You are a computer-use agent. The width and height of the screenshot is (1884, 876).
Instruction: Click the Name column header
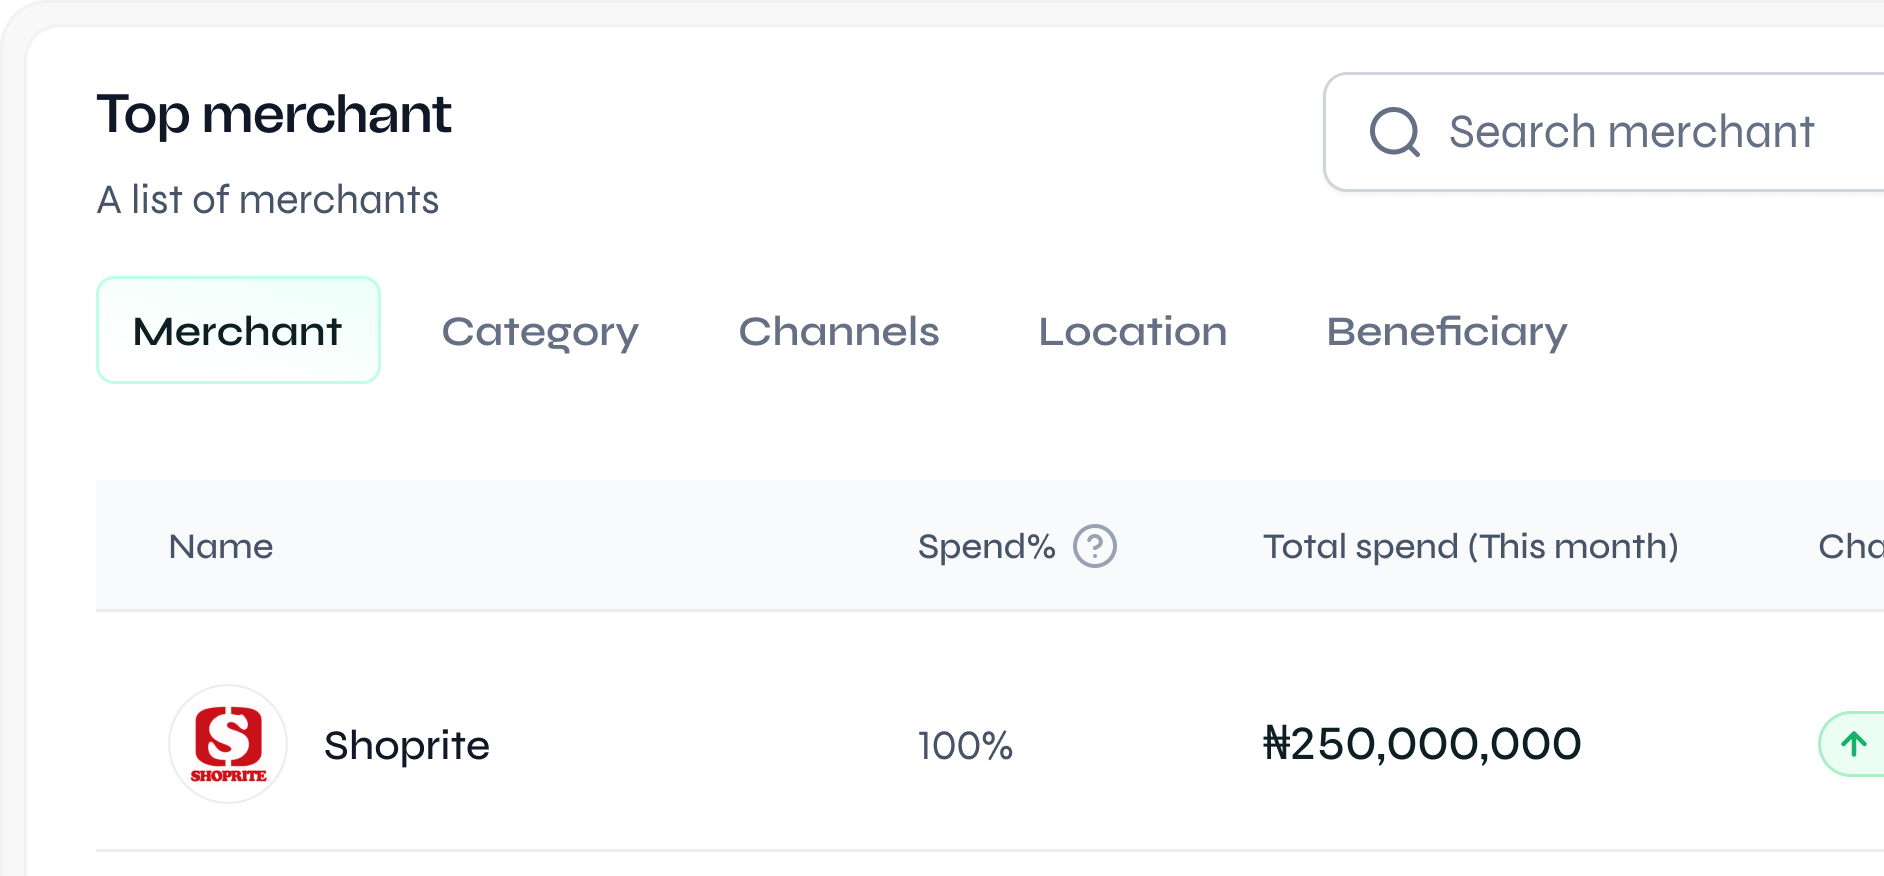tap(221, 546)
